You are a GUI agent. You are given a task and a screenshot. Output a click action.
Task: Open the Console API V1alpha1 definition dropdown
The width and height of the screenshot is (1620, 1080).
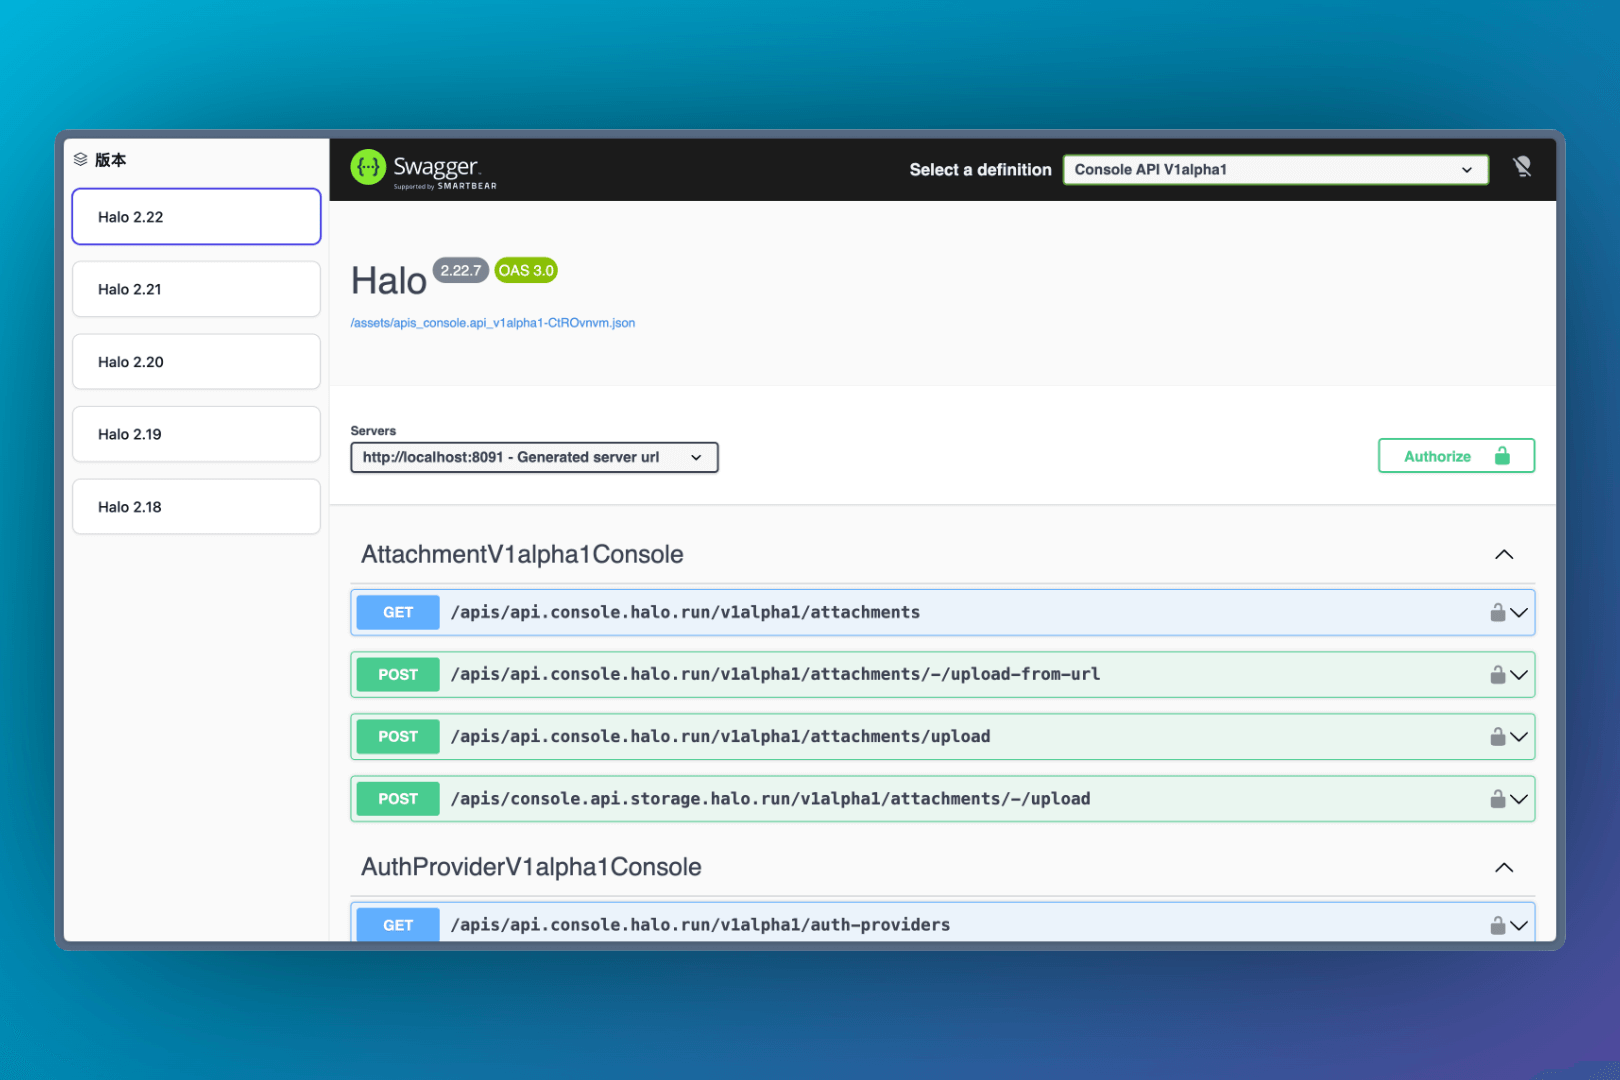tap(1275, 170)
